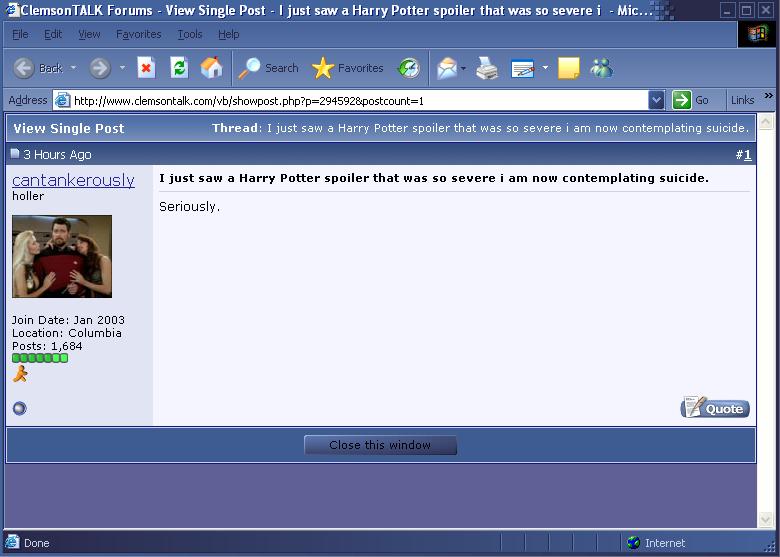Click the post status icon by 3 Hours Ago
Image resolution: width=780 pixels, height=557 pixels.
15,154
